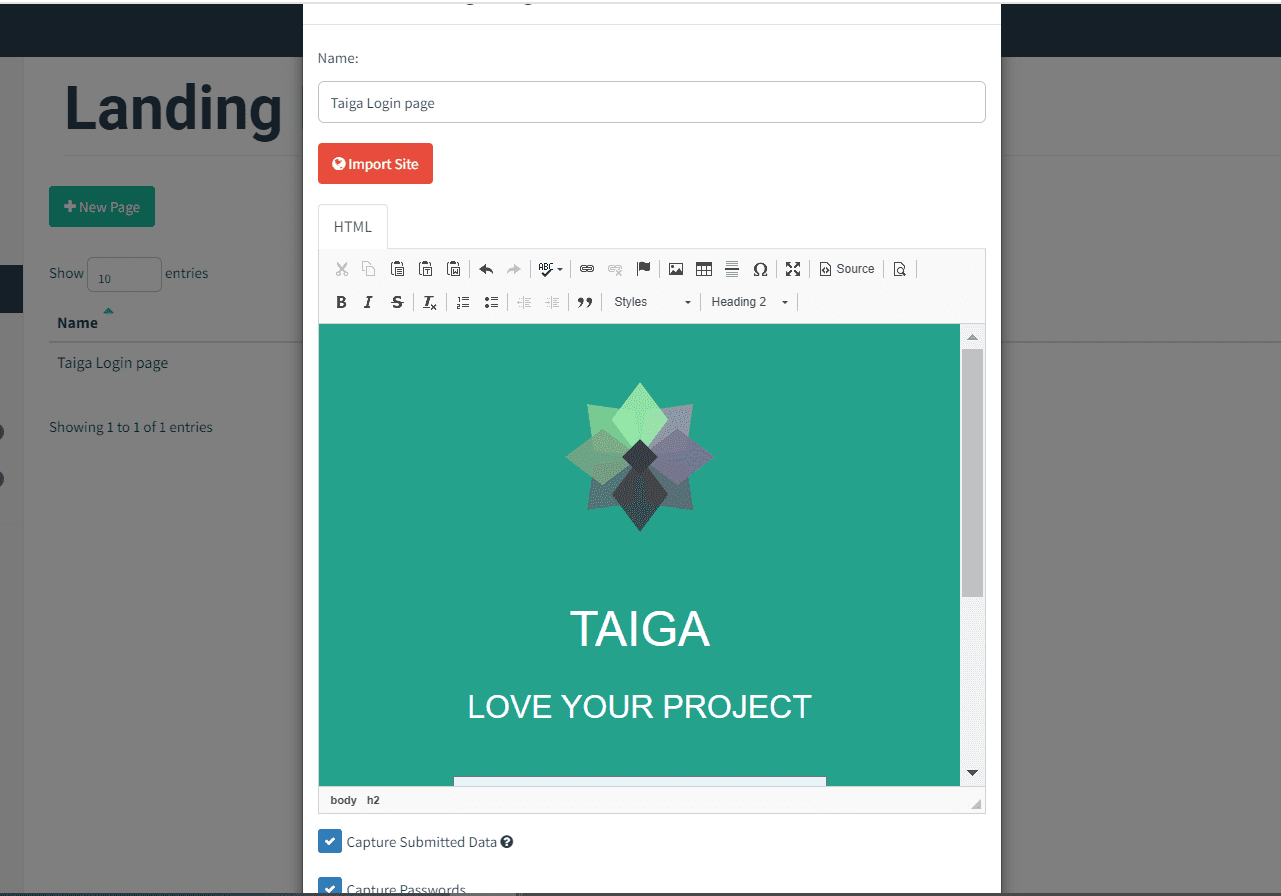The height and width of the screenshot is (896, 1281).
Task: Toggle strikethrough formatting
Action: pyautogui.click(x=397, y=302)
